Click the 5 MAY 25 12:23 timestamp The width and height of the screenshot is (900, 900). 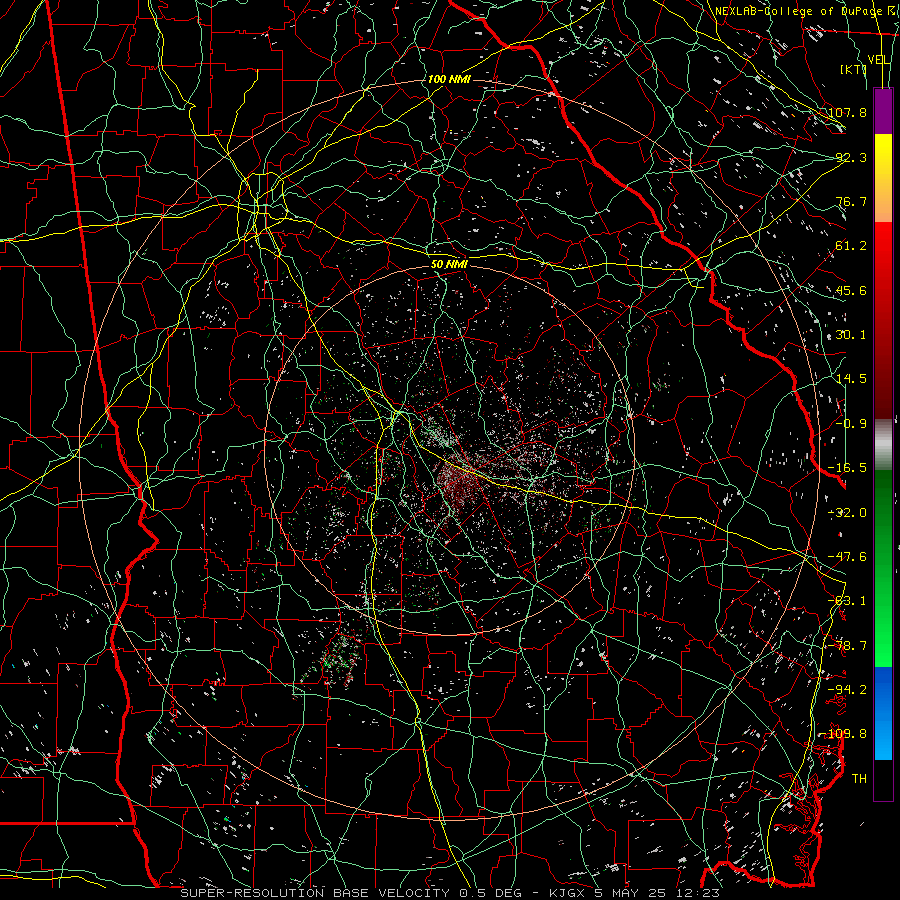657,893
